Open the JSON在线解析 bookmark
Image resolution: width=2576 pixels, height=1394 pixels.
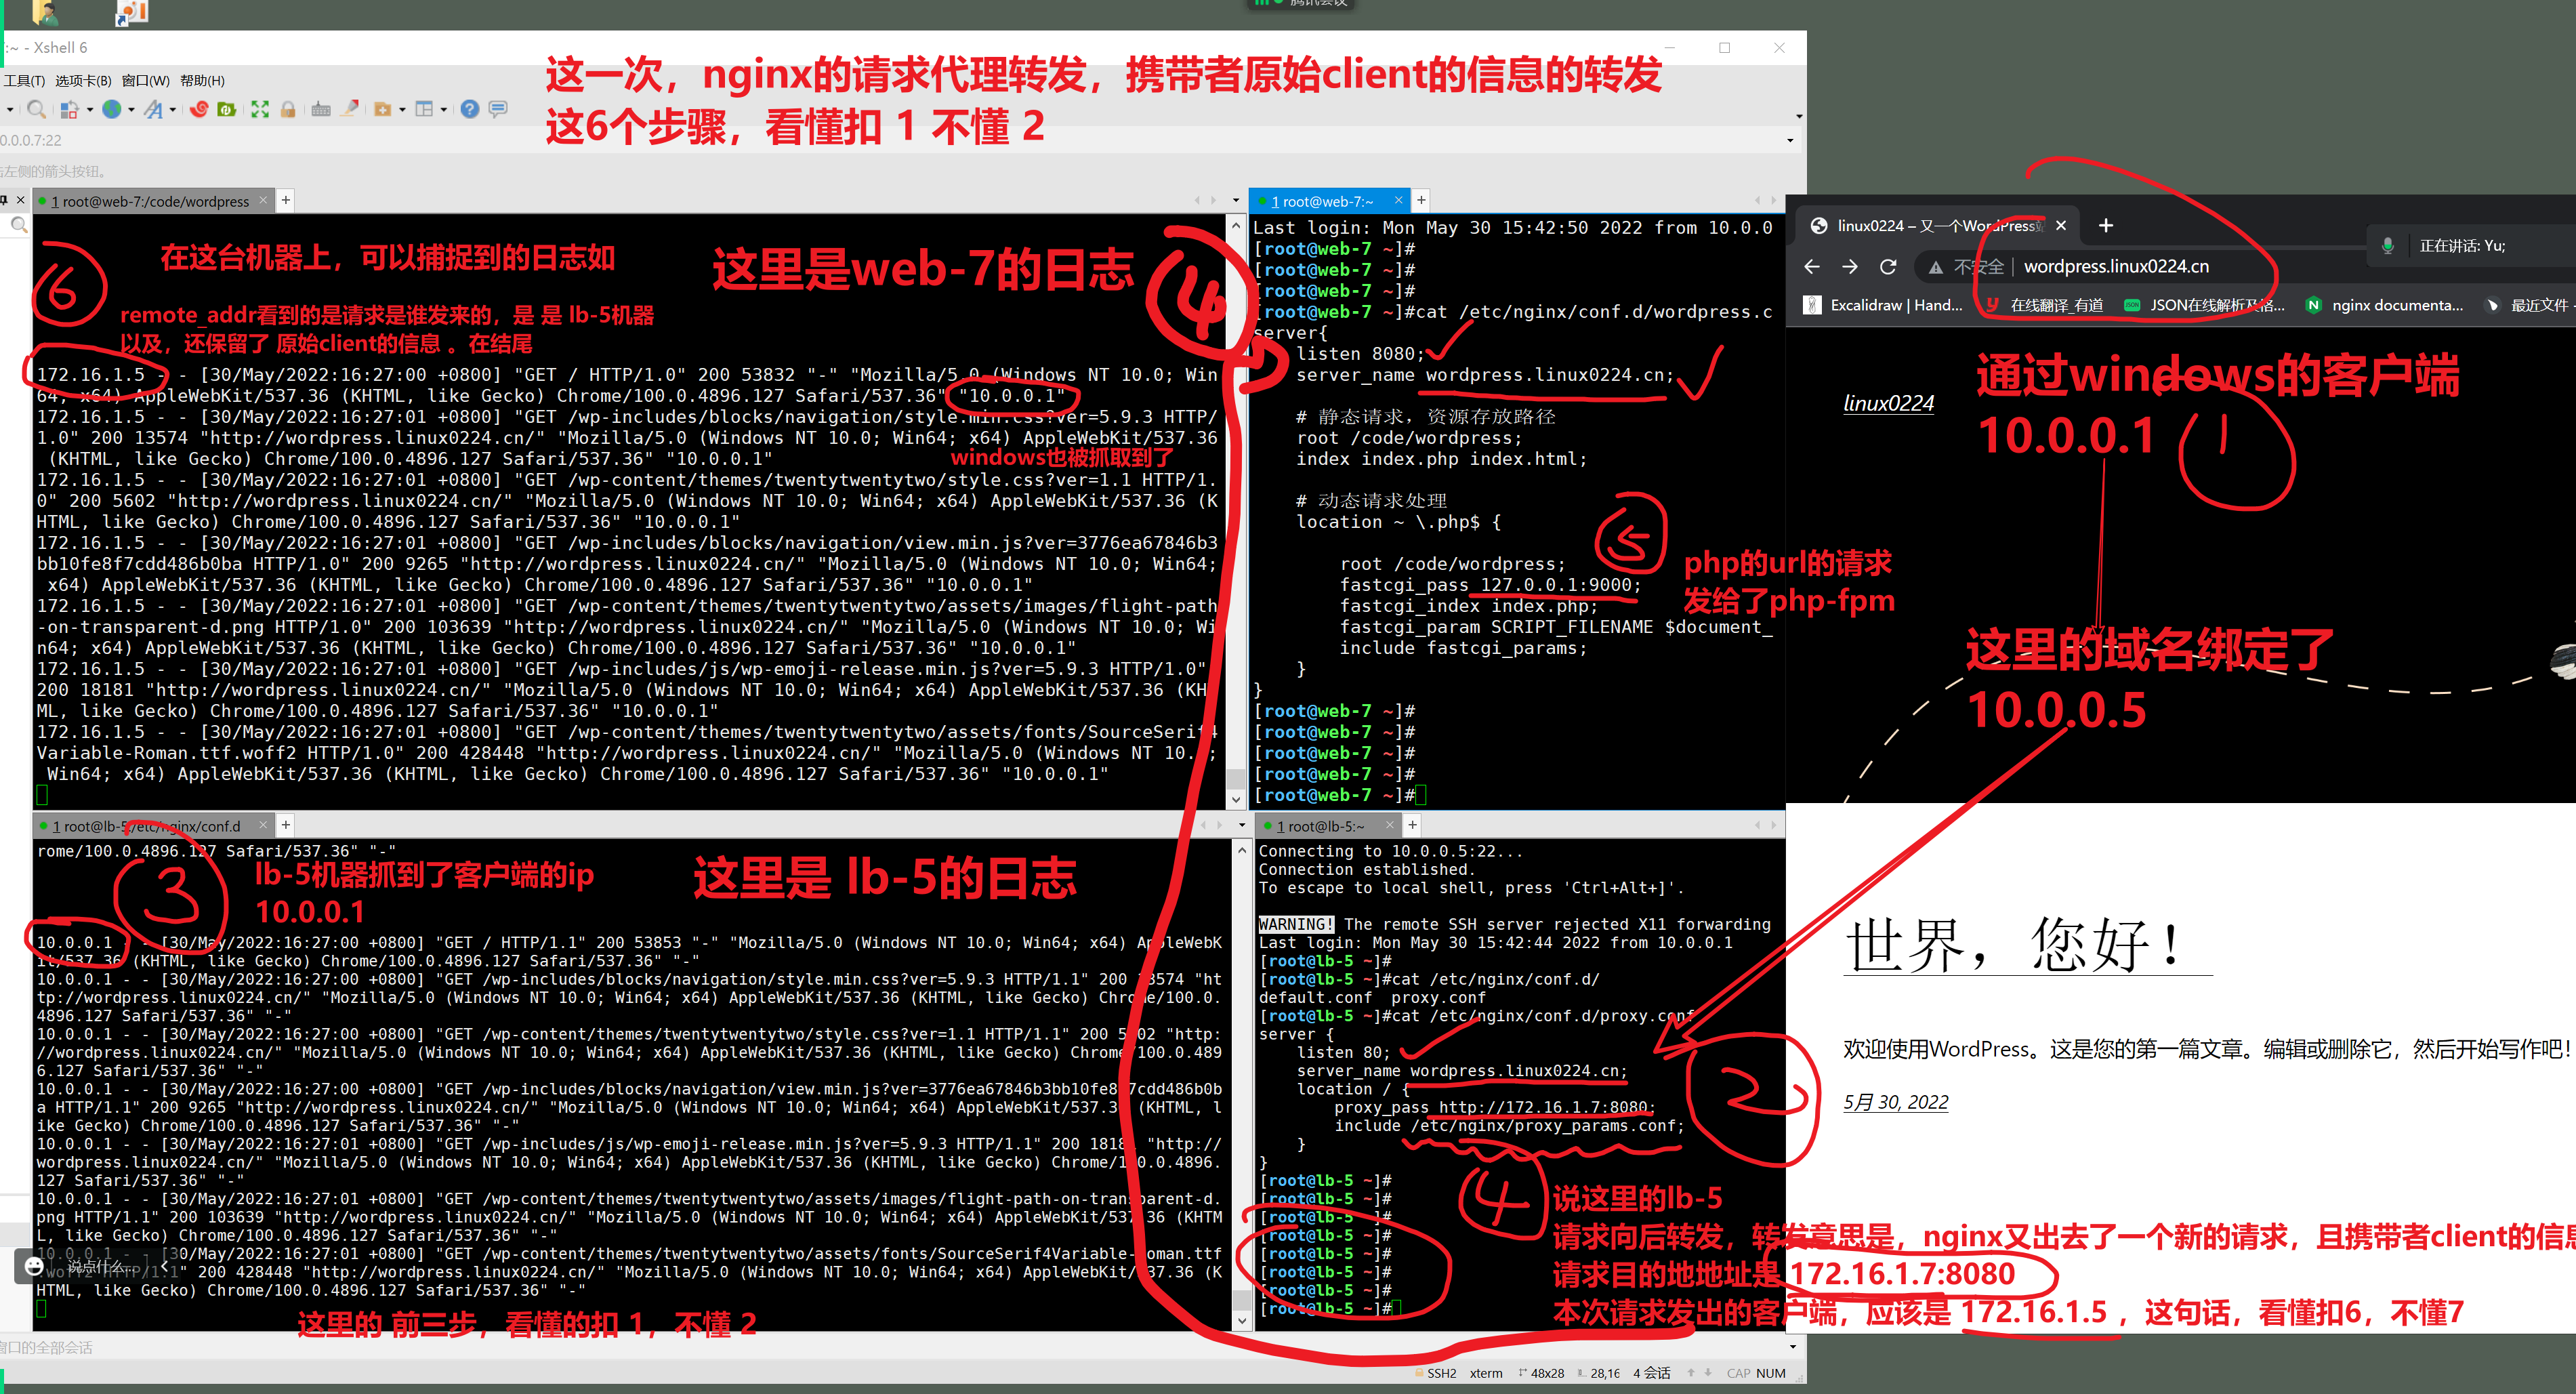(2204, 305)
